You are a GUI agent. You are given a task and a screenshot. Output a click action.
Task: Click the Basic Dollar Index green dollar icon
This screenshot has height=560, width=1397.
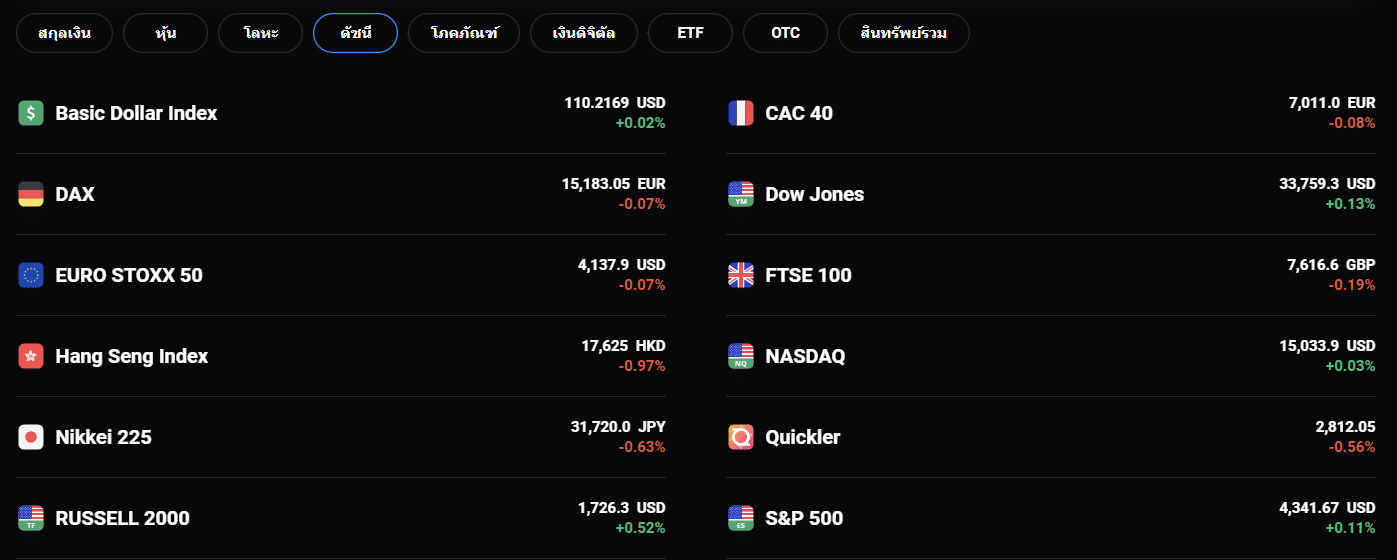pyautogui.click(x=31, y=113)
